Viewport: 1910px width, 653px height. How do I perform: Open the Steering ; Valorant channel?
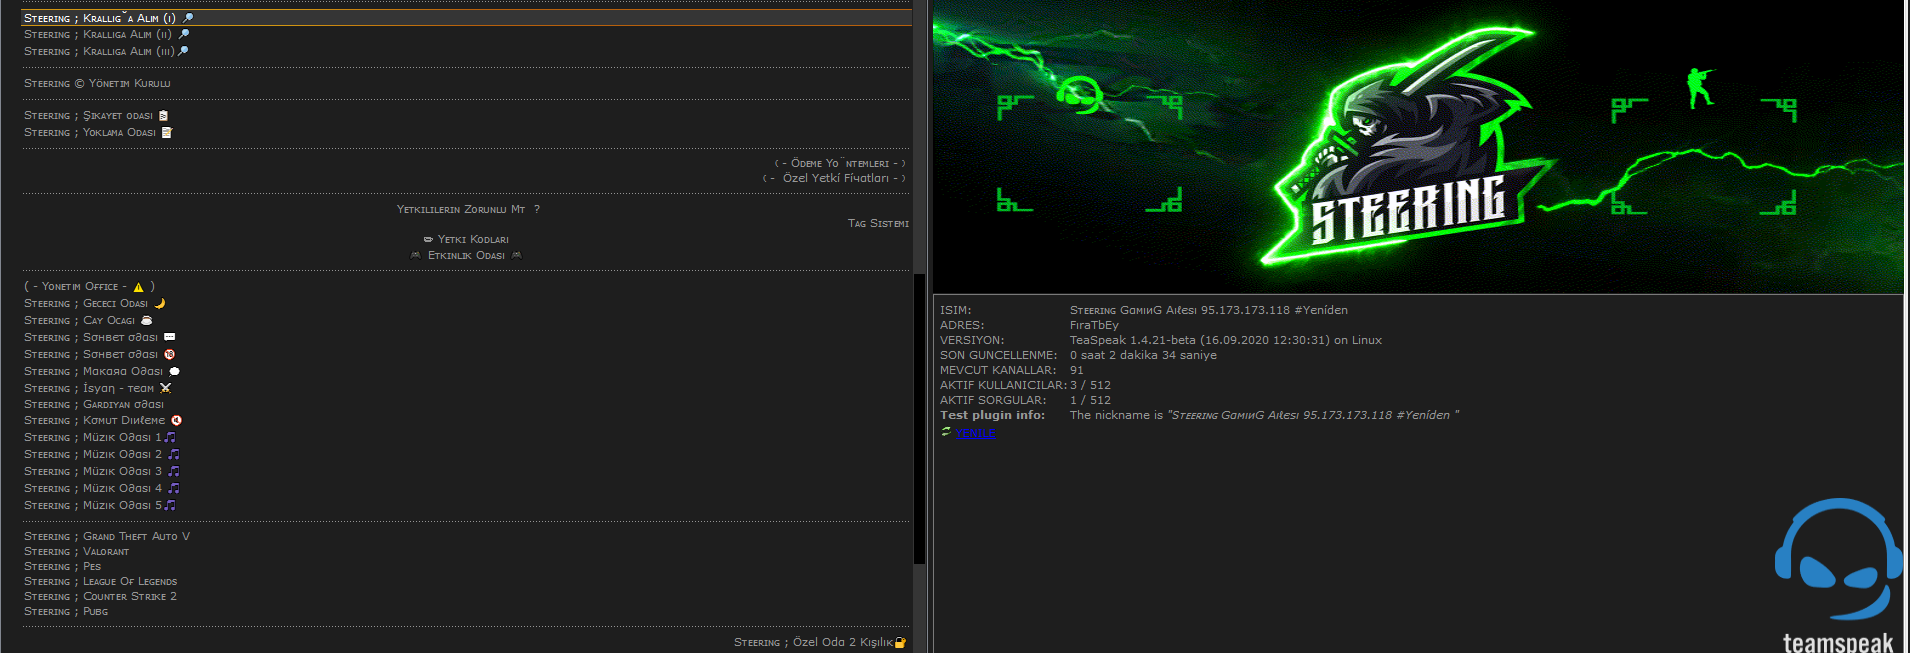point(77,552)
